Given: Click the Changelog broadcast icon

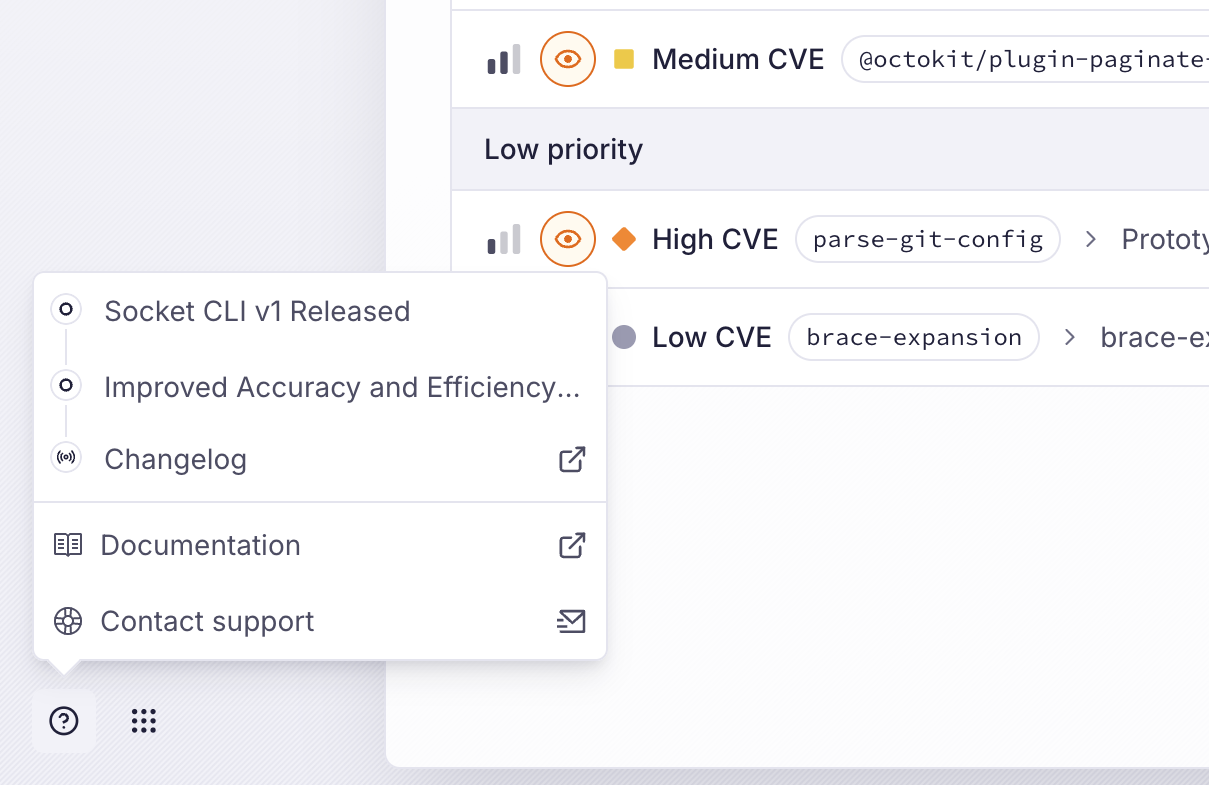Looking at the screenshot, I should click(65, 458).
